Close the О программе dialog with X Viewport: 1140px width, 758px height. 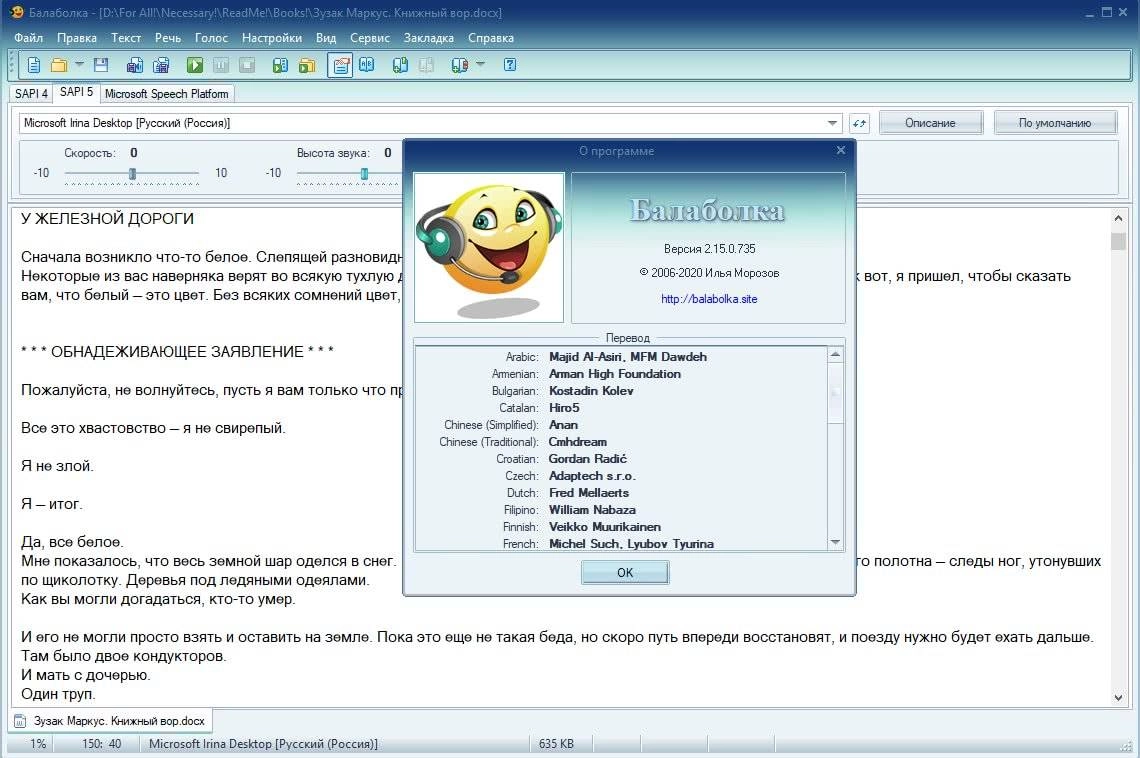(840, 150)
